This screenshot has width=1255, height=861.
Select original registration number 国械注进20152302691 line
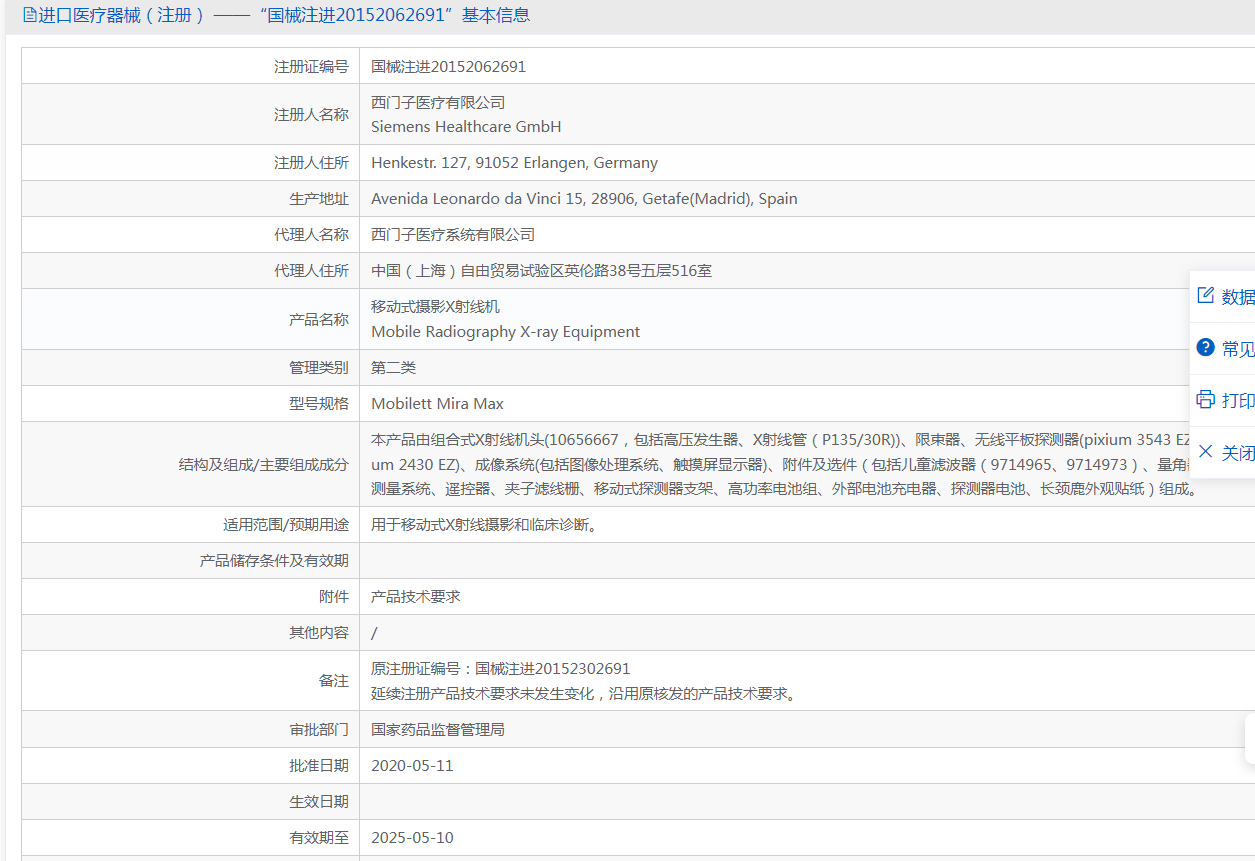click(x=500, y=668)
